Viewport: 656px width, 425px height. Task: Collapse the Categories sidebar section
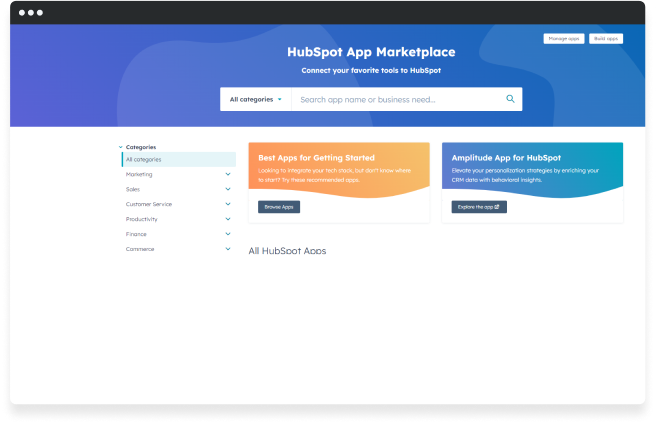tap(120, 147)
